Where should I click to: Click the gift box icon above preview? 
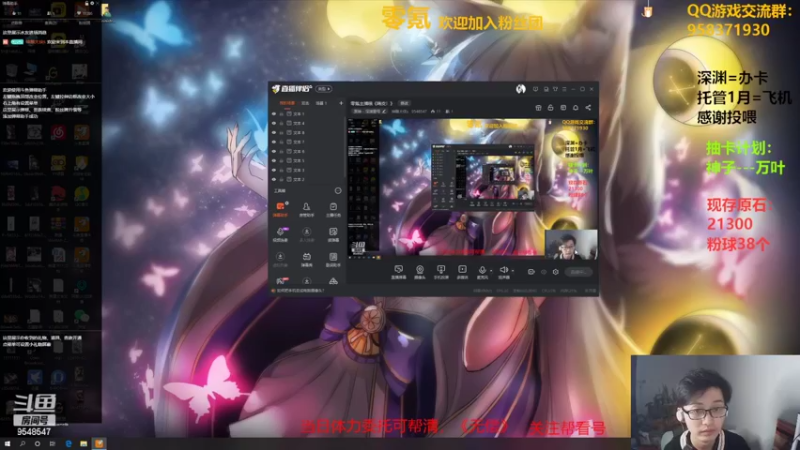coord(538,108)
